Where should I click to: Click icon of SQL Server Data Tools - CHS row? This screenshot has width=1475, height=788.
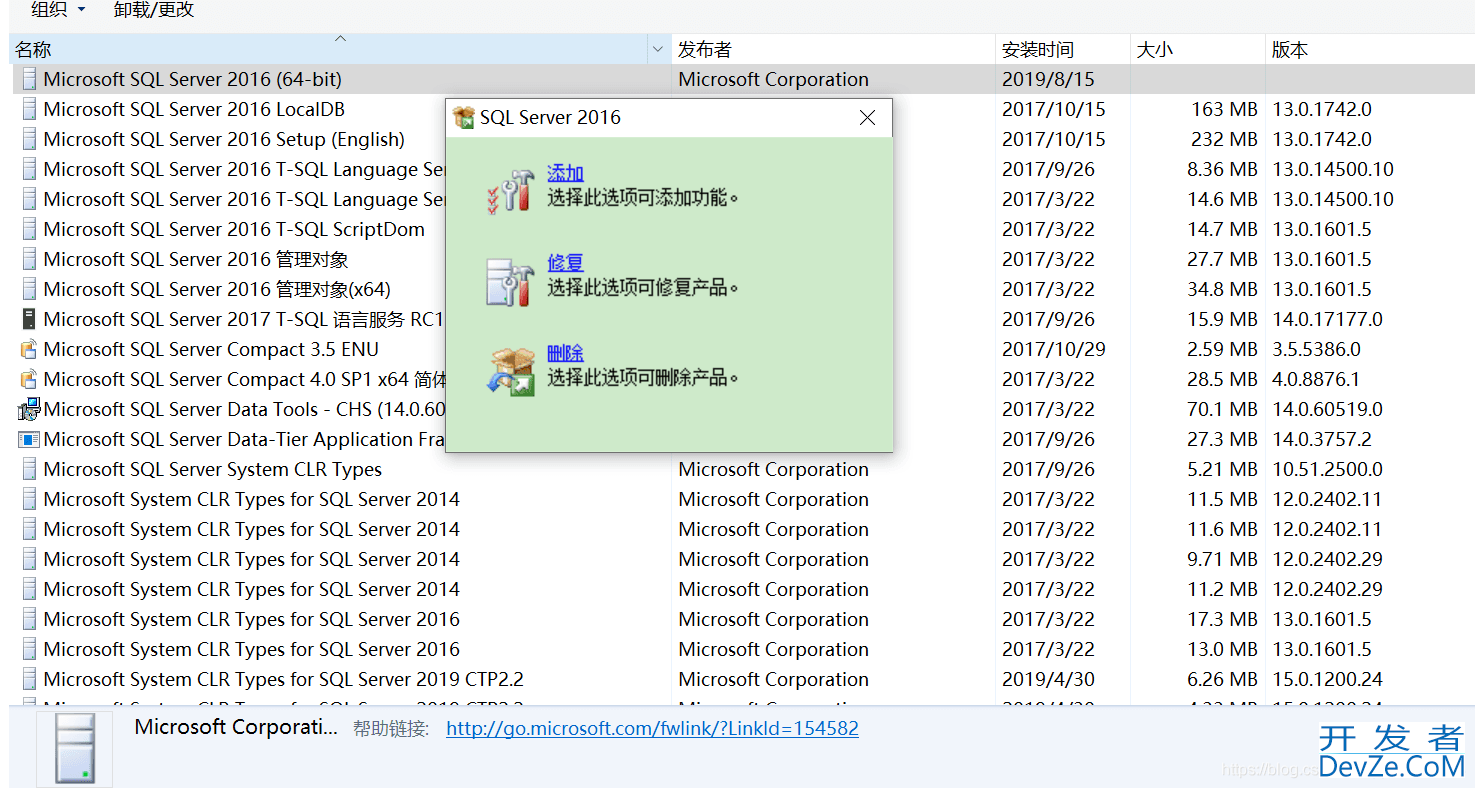click(29, 409)
